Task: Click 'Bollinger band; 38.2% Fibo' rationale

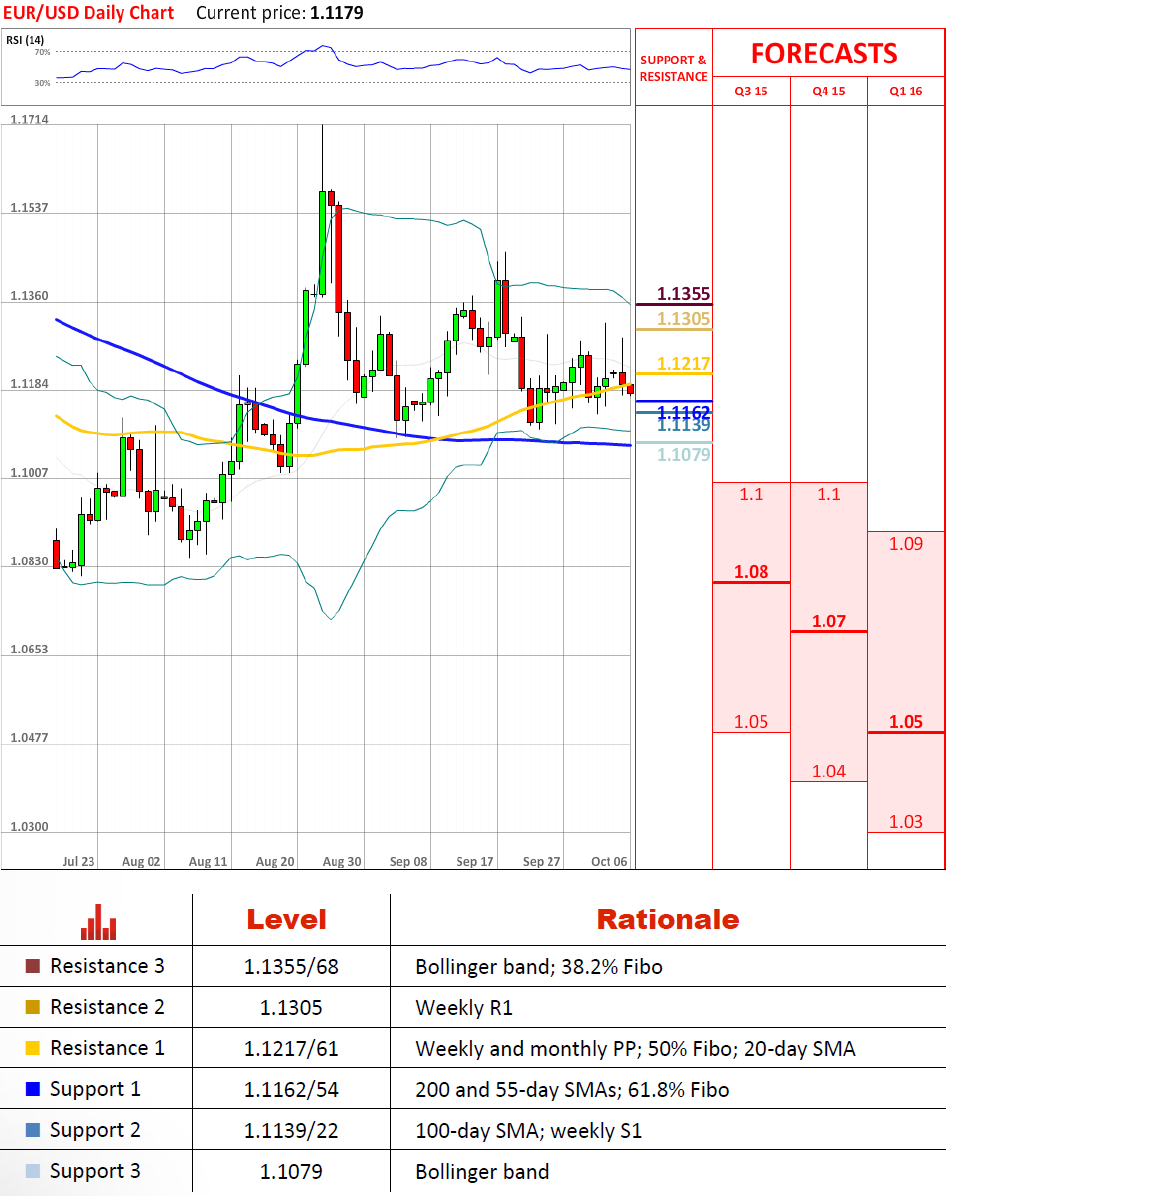Action: [x=539, y=967]
